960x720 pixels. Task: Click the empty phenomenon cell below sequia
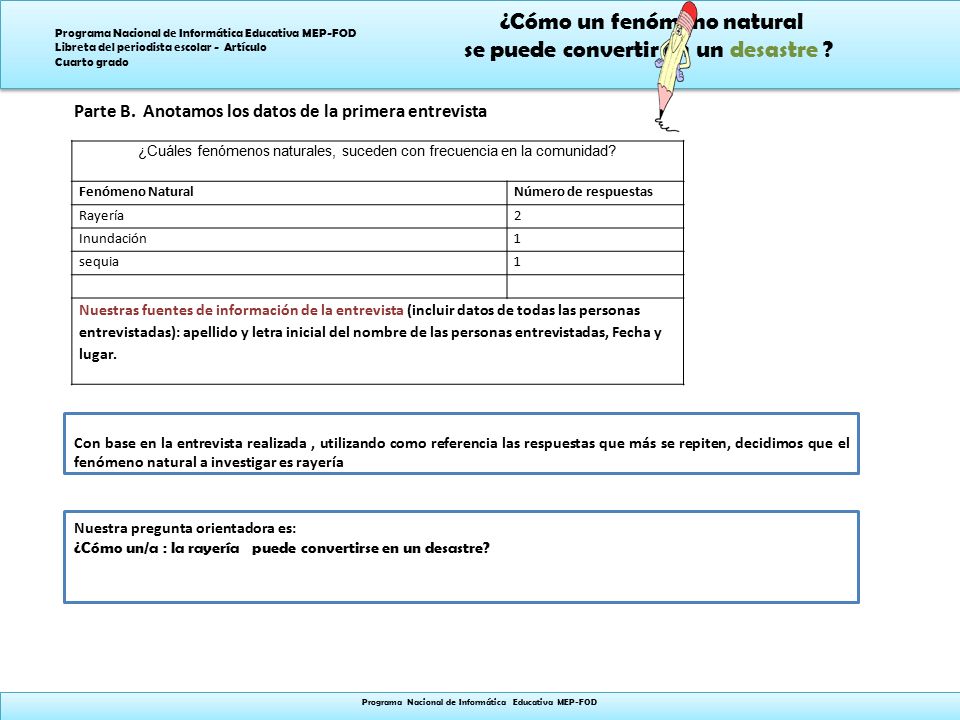click(289, 286)
